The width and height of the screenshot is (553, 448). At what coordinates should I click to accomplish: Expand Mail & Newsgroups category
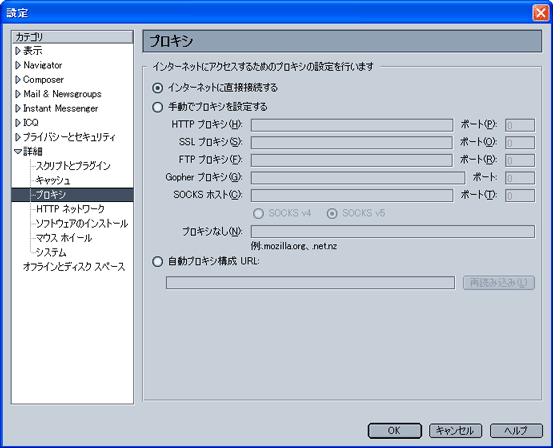click(18, 94)
